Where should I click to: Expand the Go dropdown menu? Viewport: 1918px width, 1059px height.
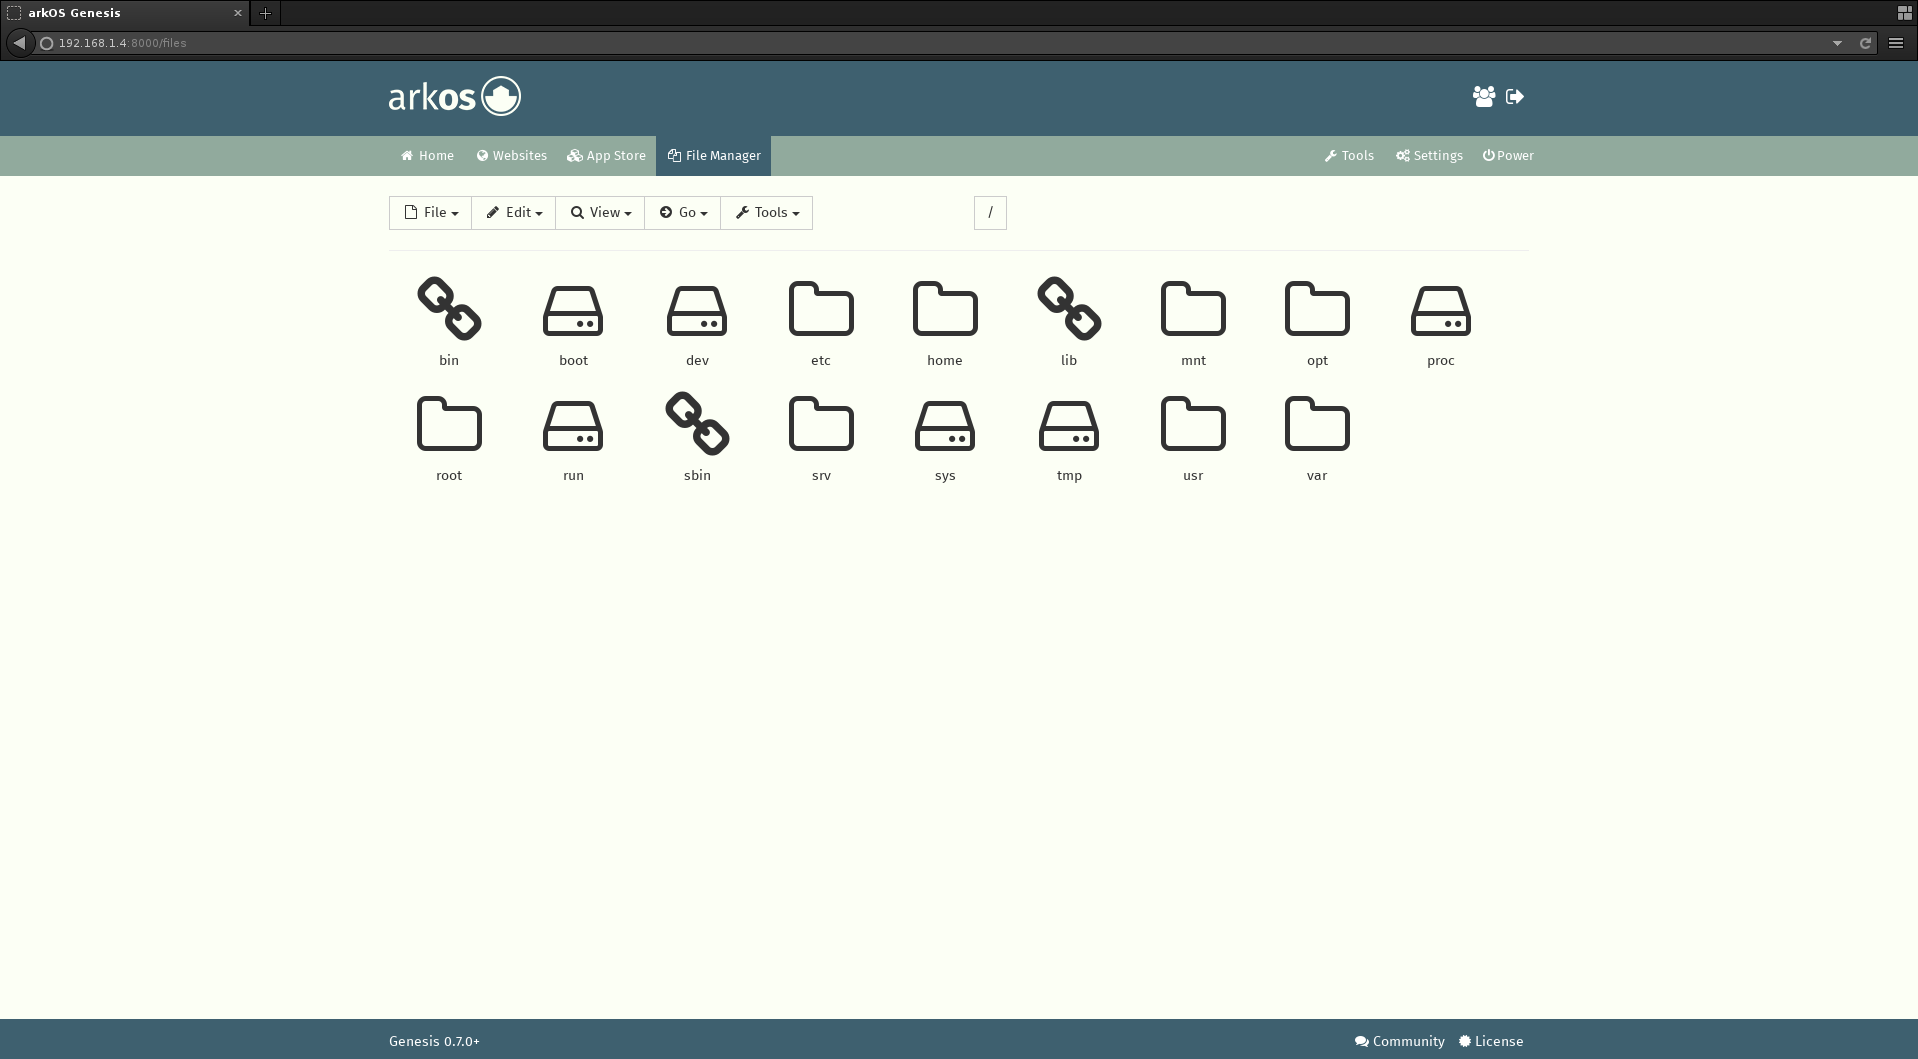coord(682,213)
